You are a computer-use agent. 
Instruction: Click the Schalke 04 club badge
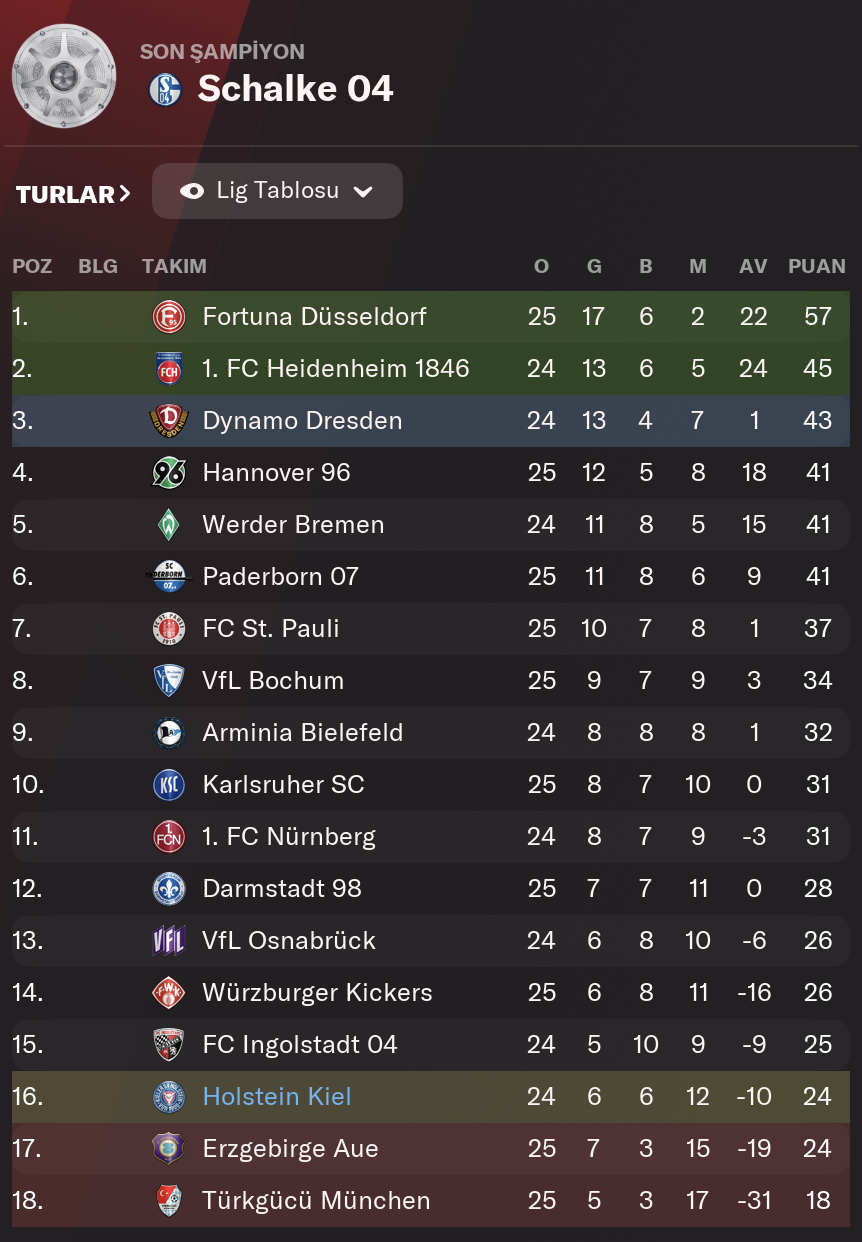(165, 90)
